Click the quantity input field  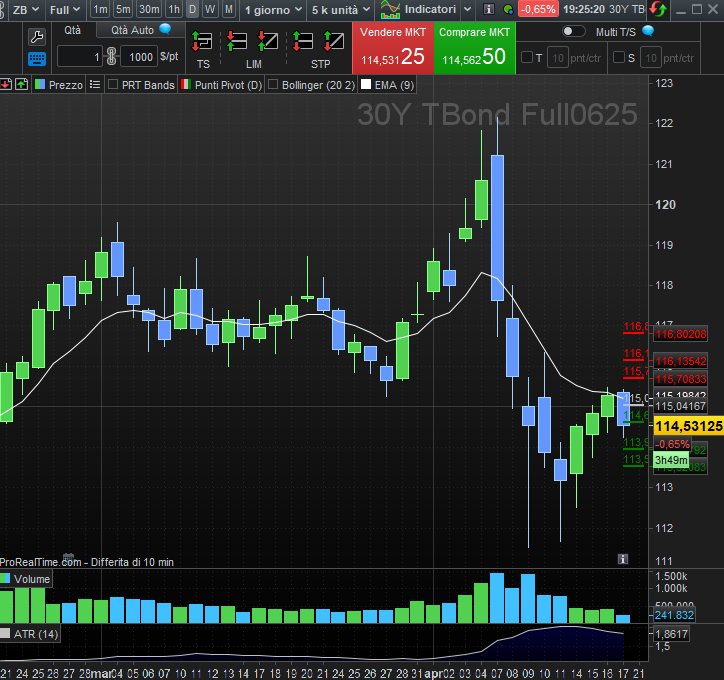coord(80,57)
